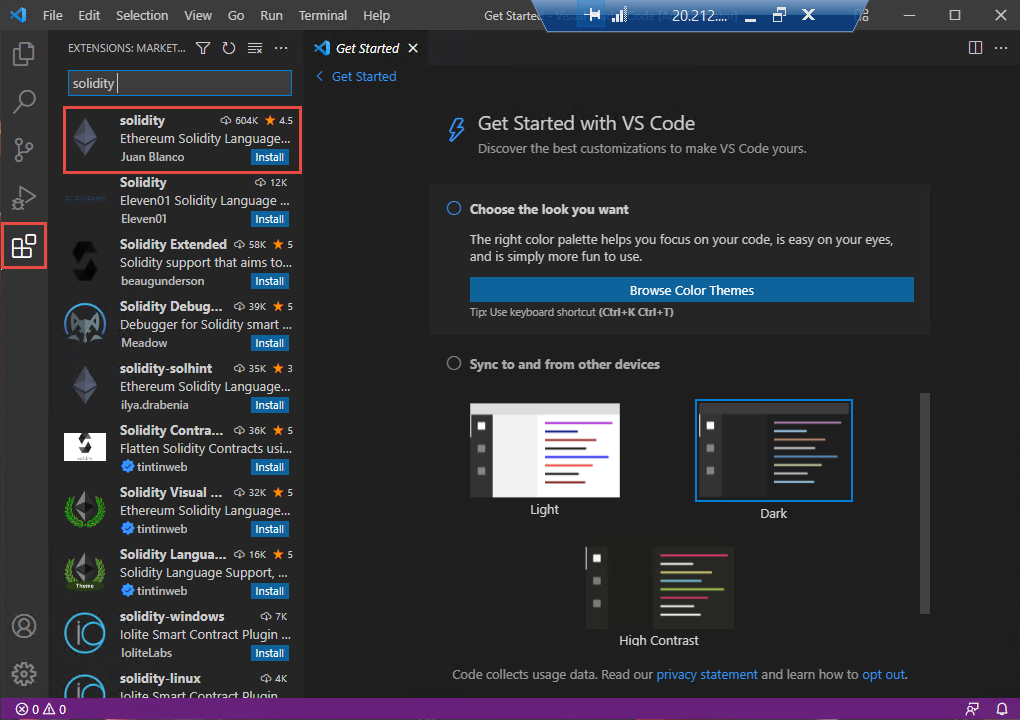Open Views and More Actions ellipsis in sidebar
This screenshot has height=720, width=1020.
(281, 48)
